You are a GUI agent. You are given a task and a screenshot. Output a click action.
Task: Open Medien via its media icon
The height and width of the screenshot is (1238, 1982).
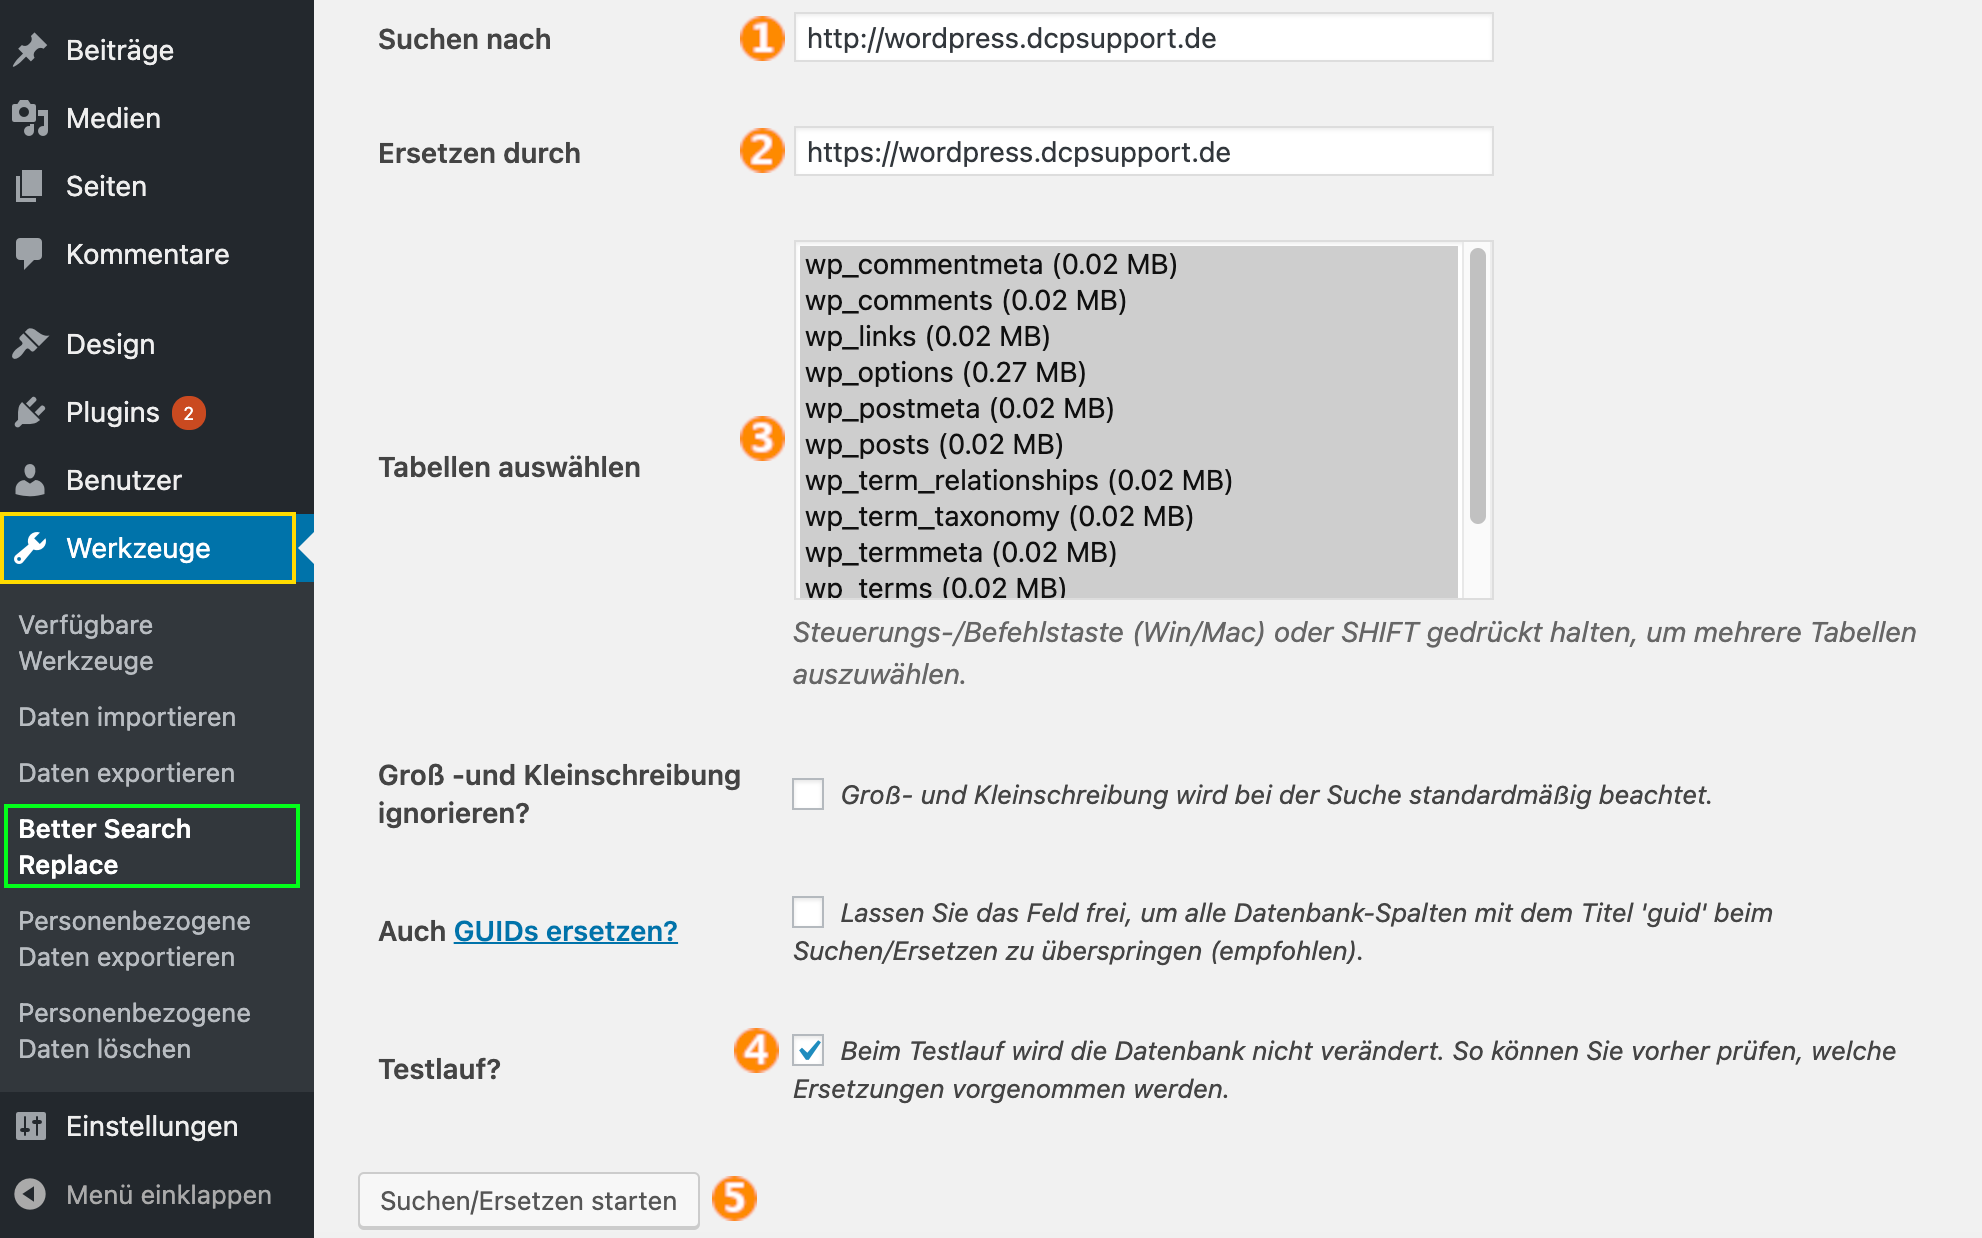31,118
